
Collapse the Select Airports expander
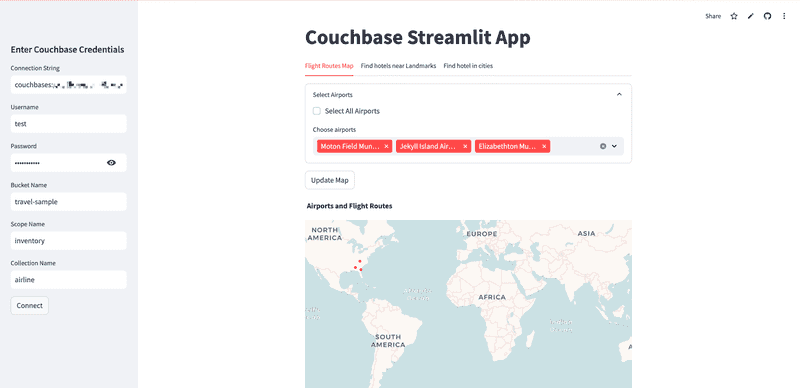(619, 94)
